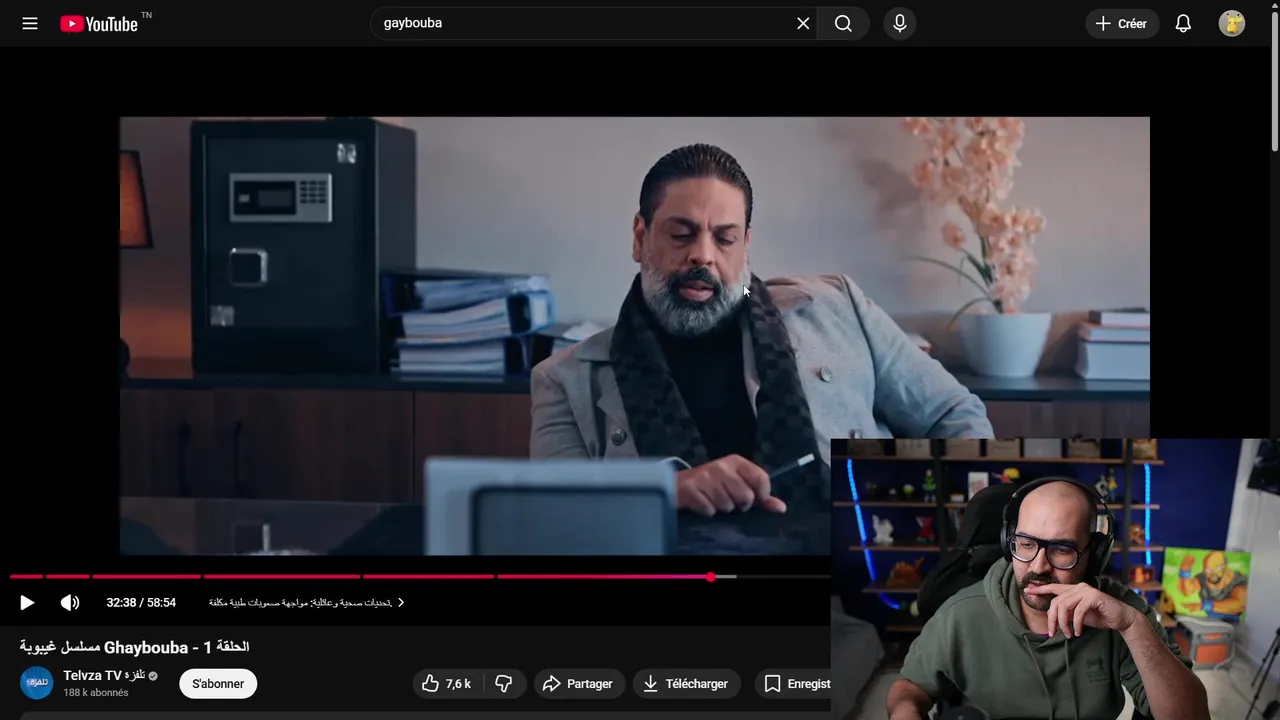Like the video showing 7,6 k

pos(447,683)
